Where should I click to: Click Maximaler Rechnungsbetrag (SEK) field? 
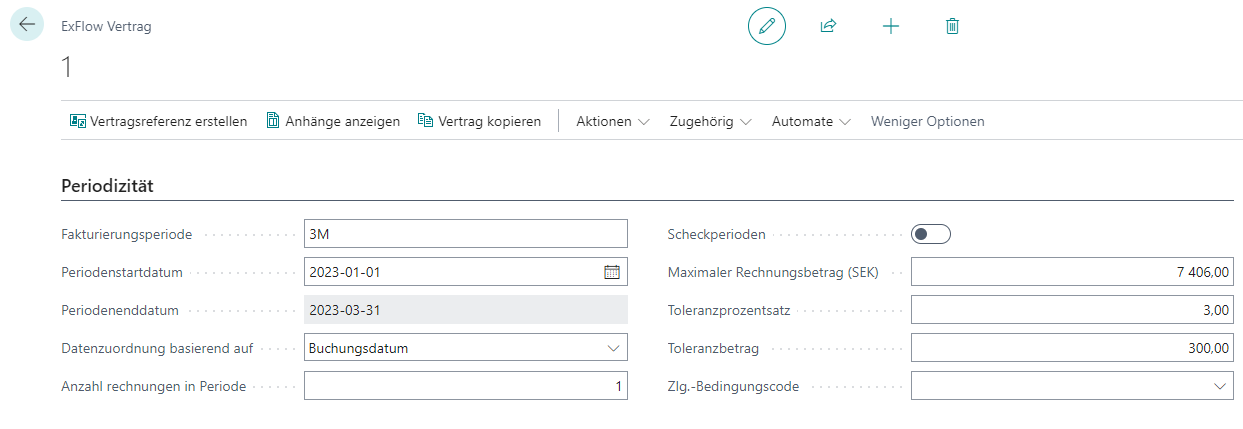point(1072,271)
